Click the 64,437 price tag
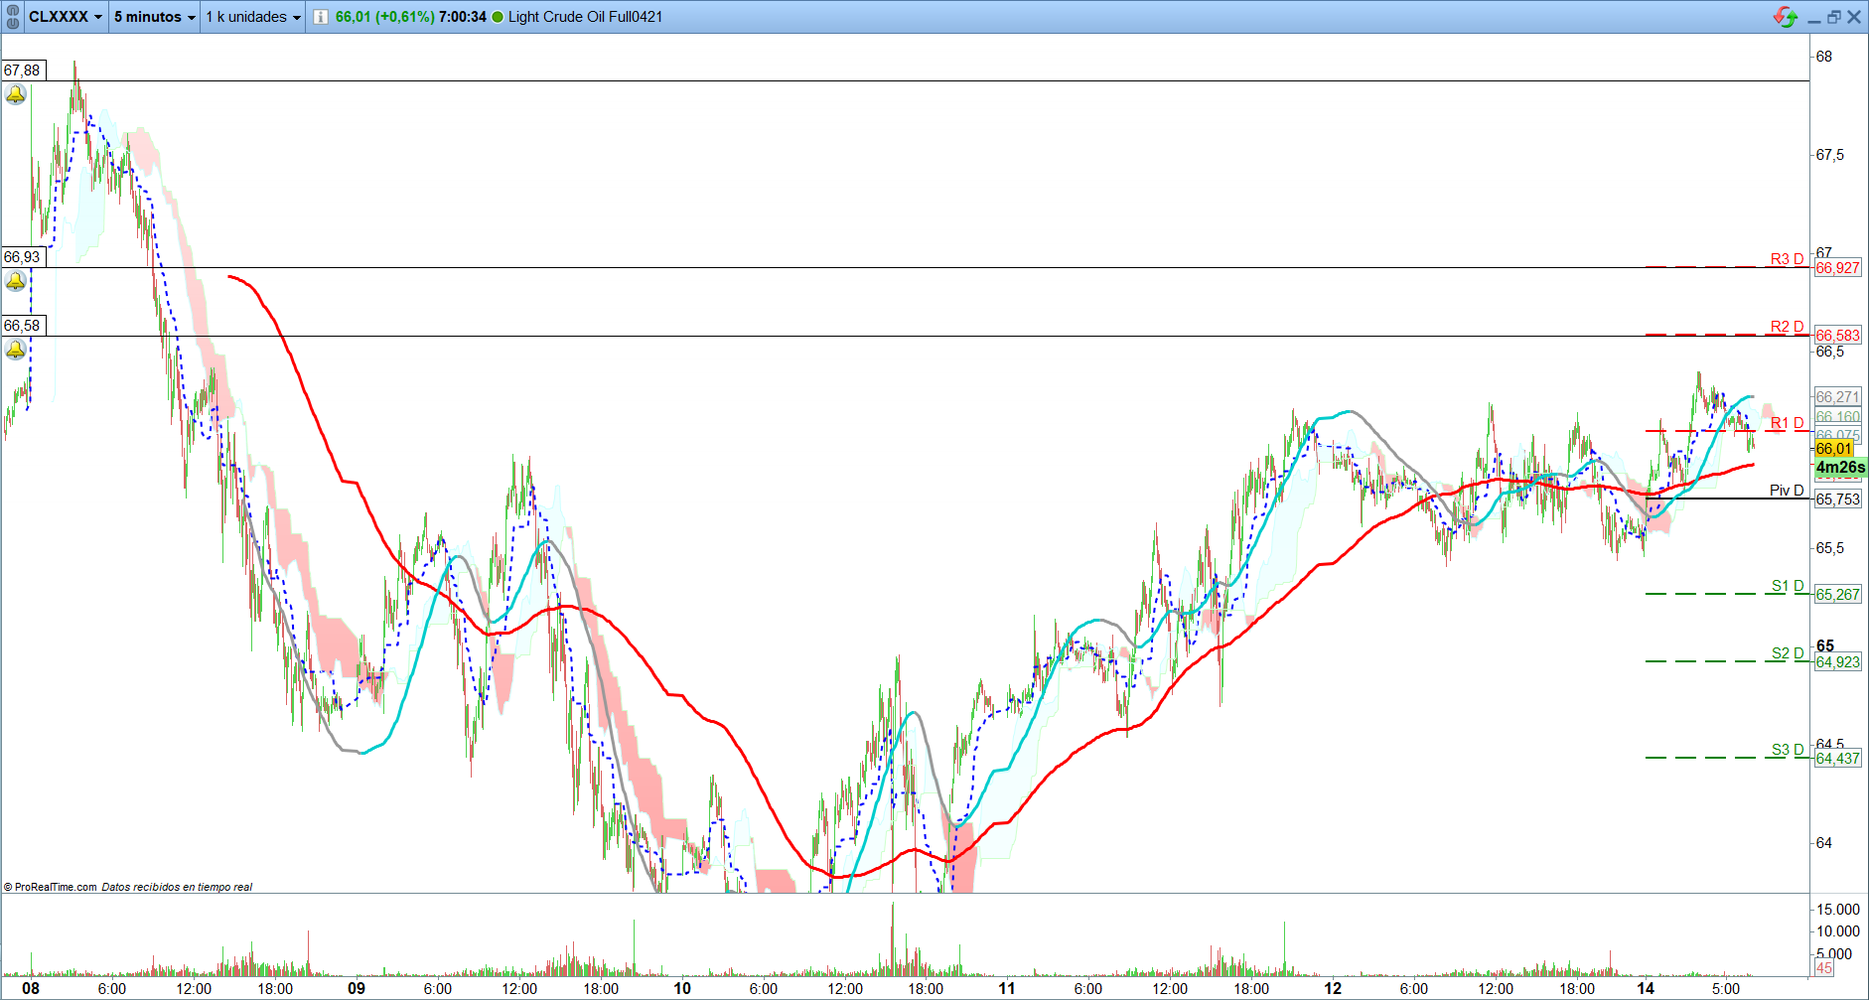1869x1000 pixels. coord(1838,759)
